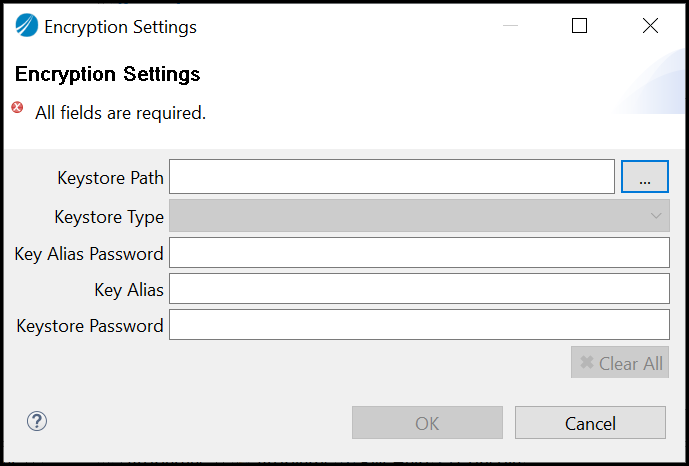This screenshot has height=466, width=689.
Task: Select the Keystore Password input box
Action: (x=419, y=325)
